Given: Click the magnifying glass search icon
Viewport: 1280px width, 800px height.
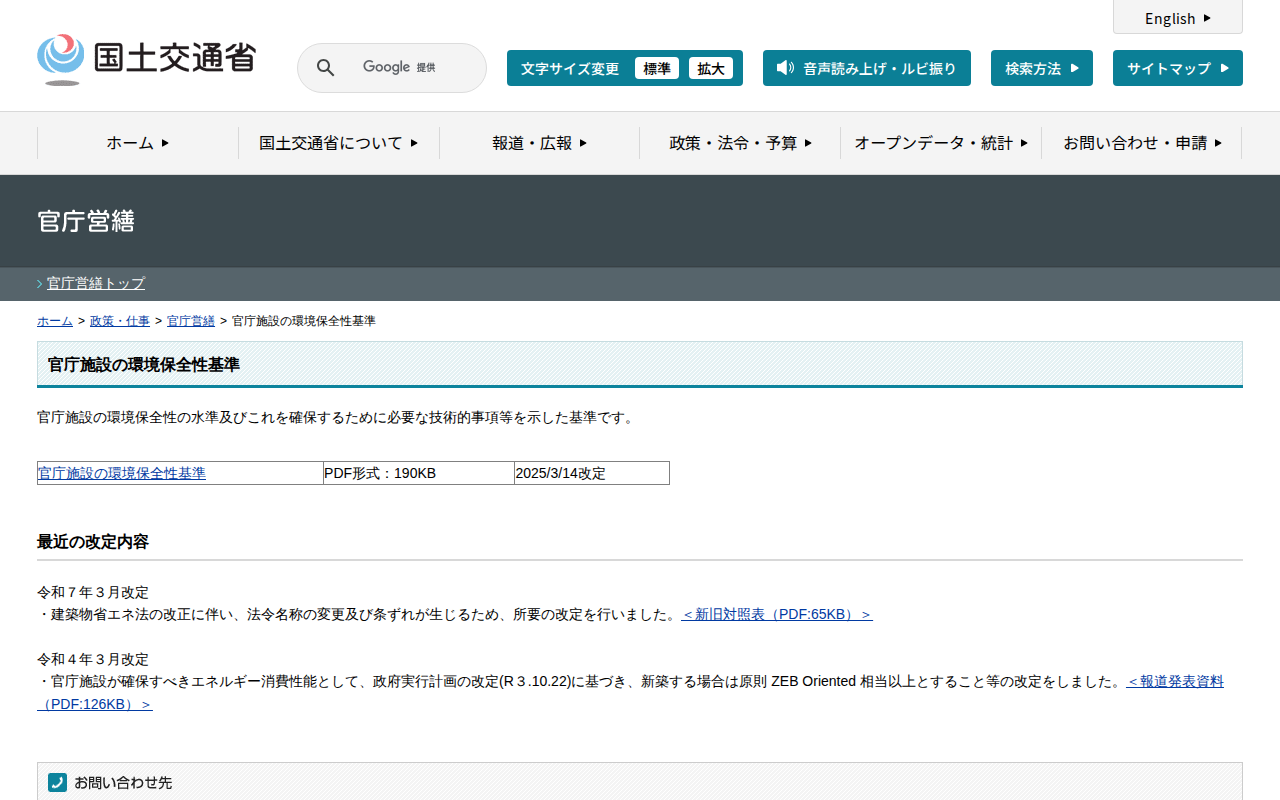Looking at the screenshot, I should [x=325, y=68].
